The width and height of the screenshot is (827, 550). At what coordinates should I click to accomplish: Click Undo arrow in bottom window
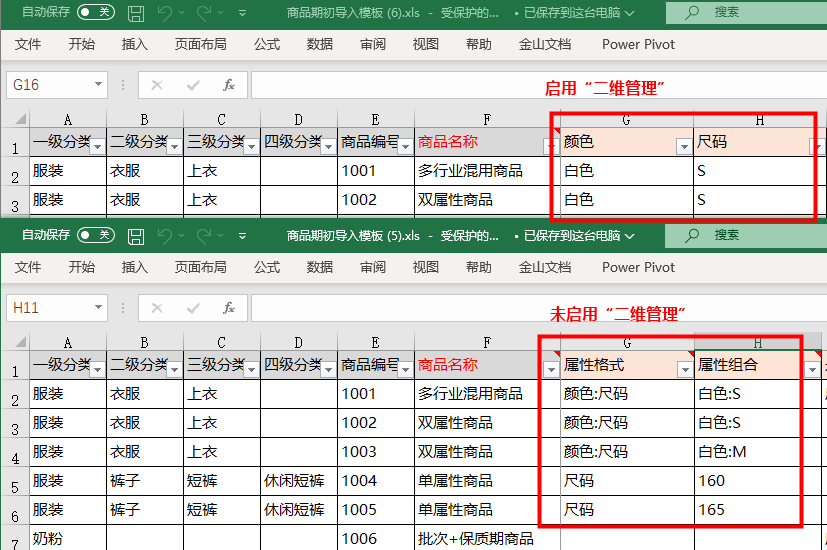tap(165, 236)
